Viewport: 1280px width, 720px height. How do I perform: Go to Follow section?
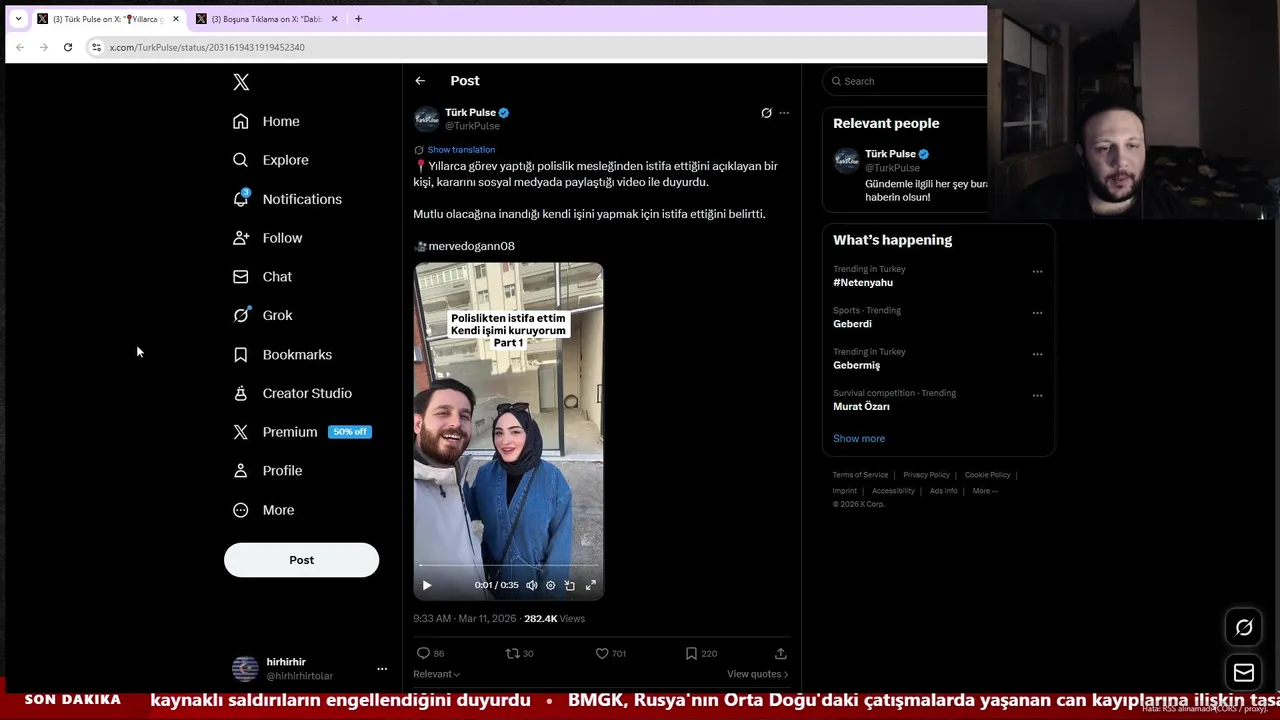[267, 238]
